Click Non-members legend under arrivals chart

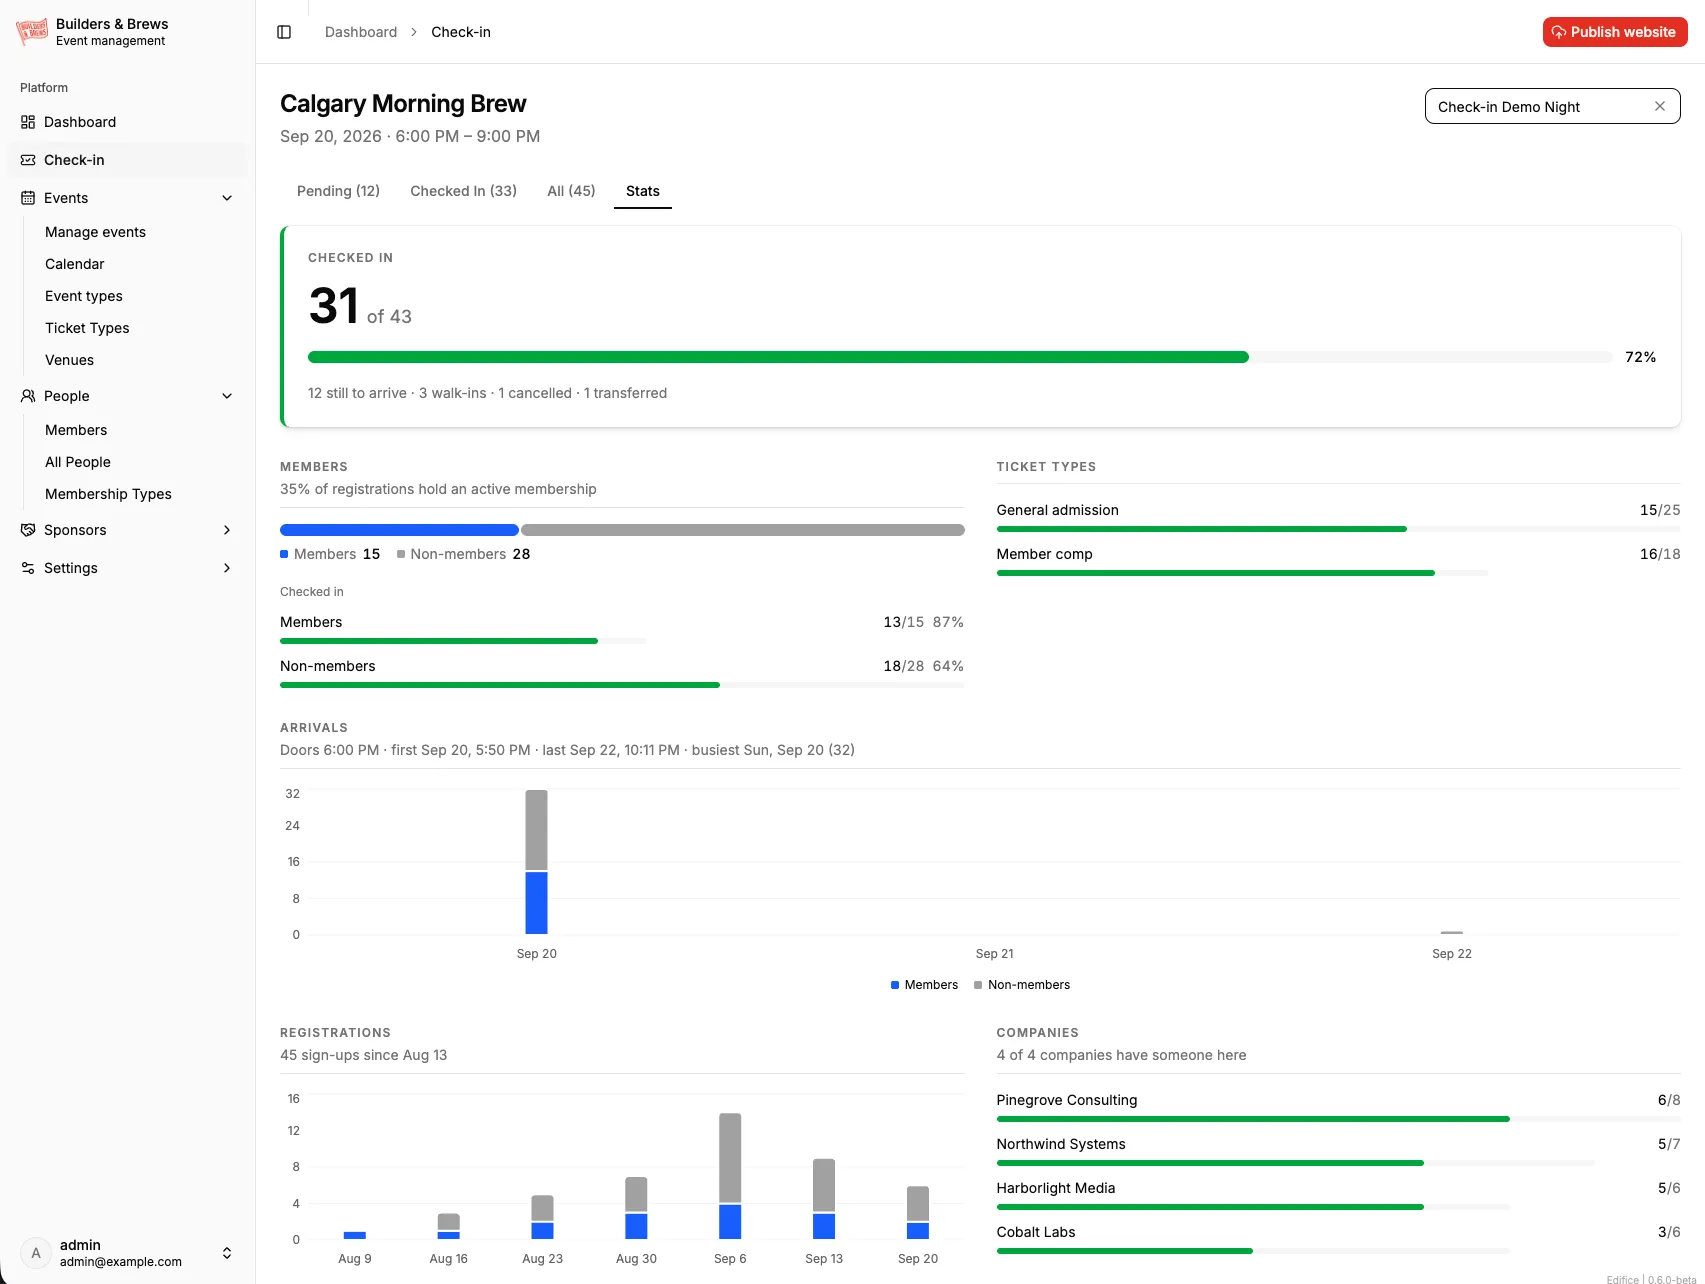click(x=1022, y=985)
